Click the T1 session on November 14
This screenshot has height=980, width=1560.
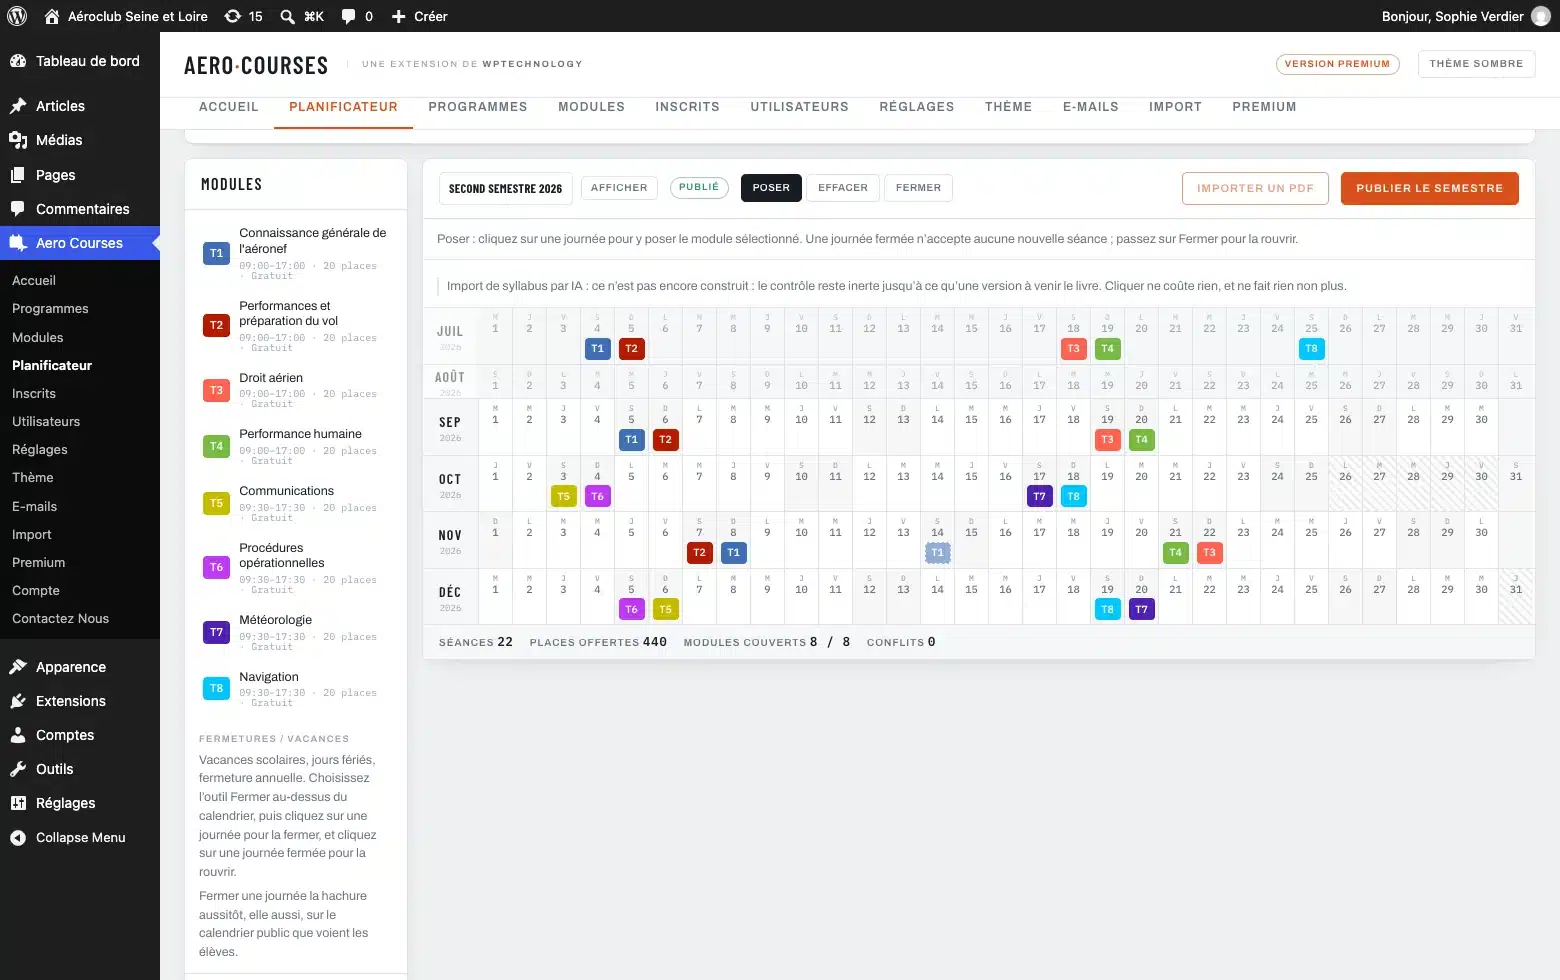click(937, 552)
